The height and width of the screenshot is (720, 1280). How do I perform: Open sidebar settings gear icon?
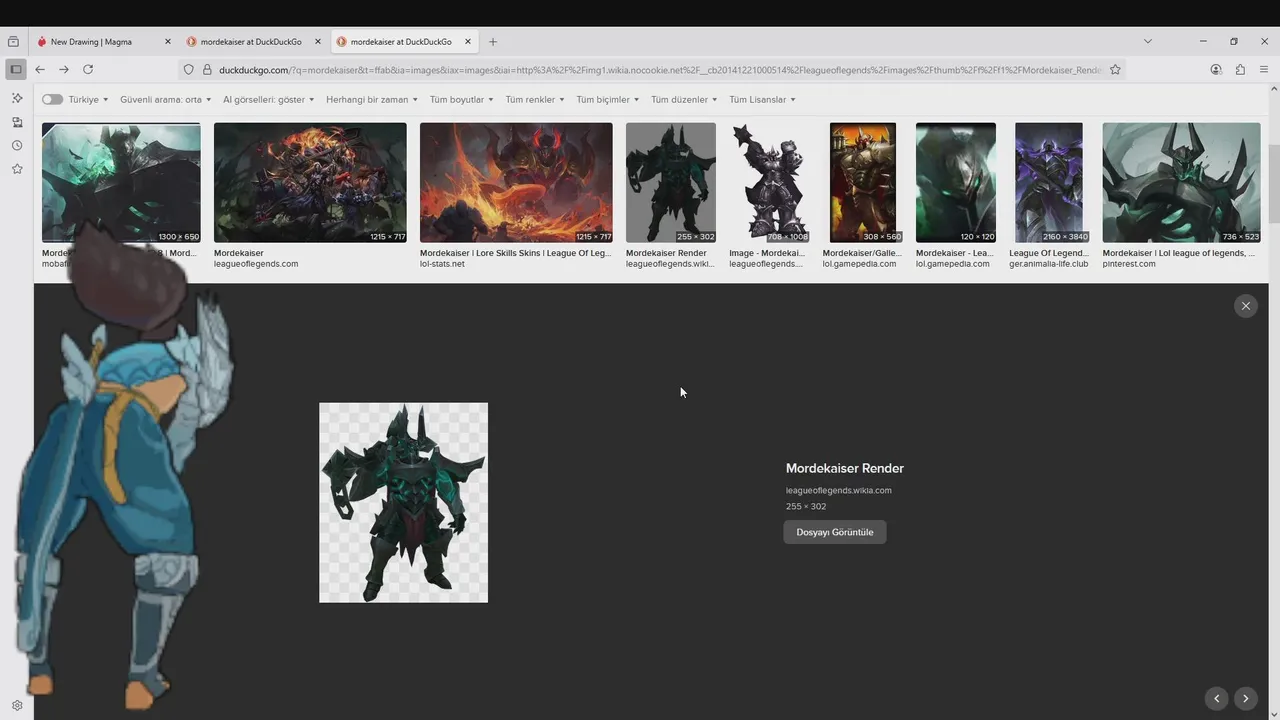(x=17, y=705)
